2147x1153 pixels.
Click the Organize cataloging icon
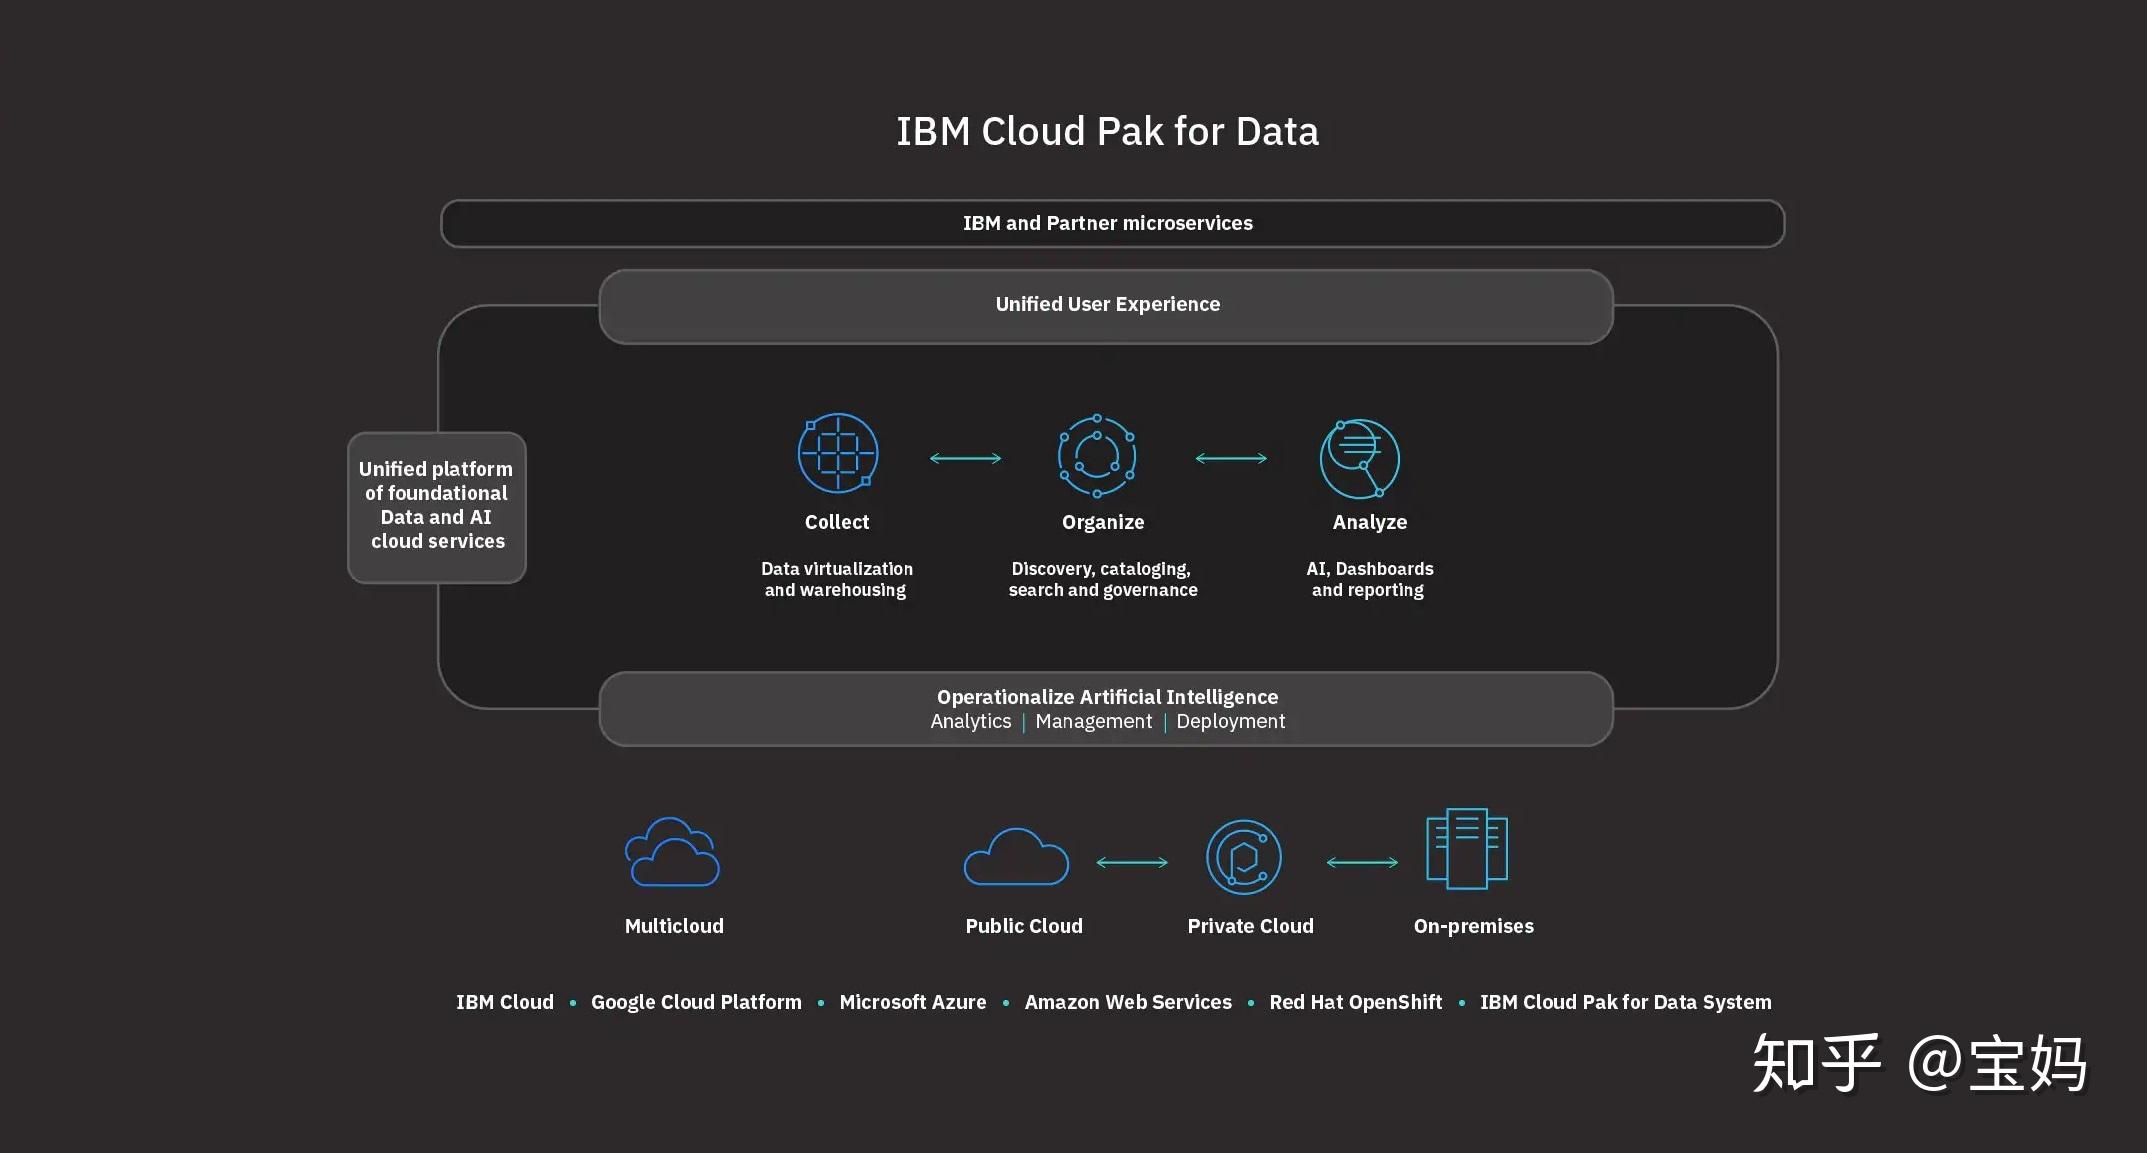(x=1097, y=456)
